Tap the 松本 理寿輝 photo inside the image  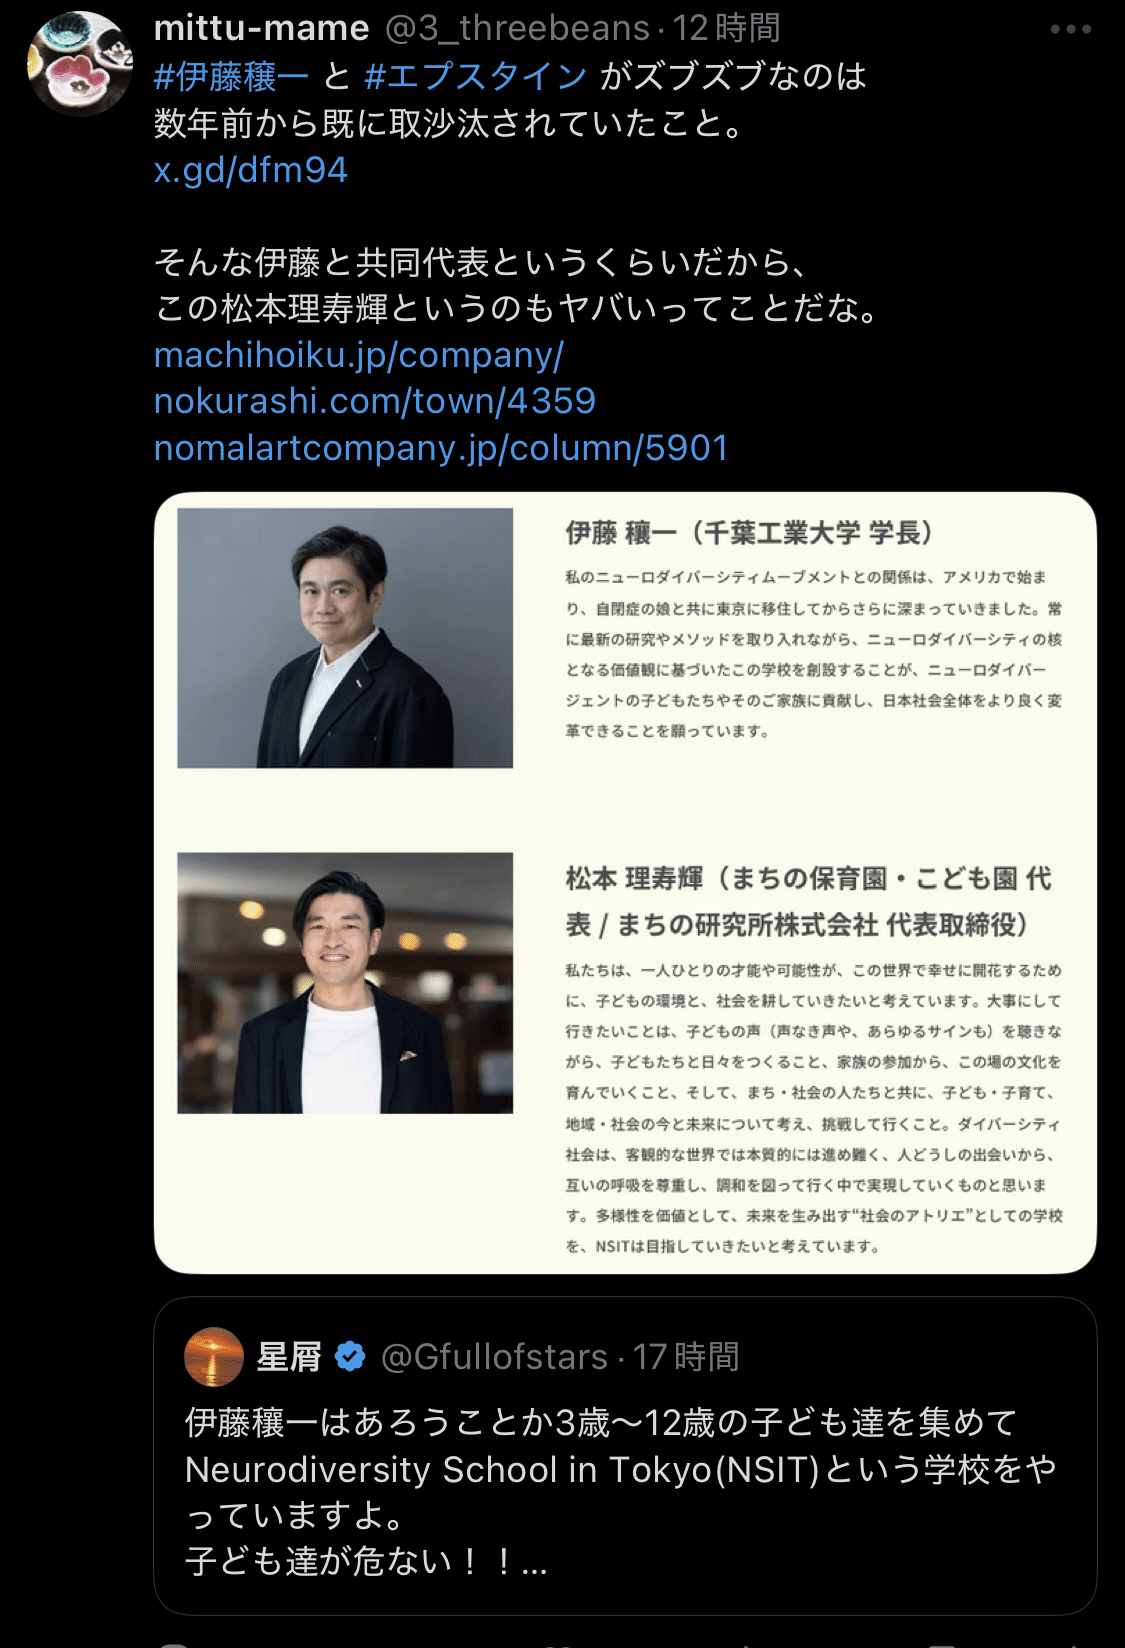pyautogui.click(x=345, y=983)
